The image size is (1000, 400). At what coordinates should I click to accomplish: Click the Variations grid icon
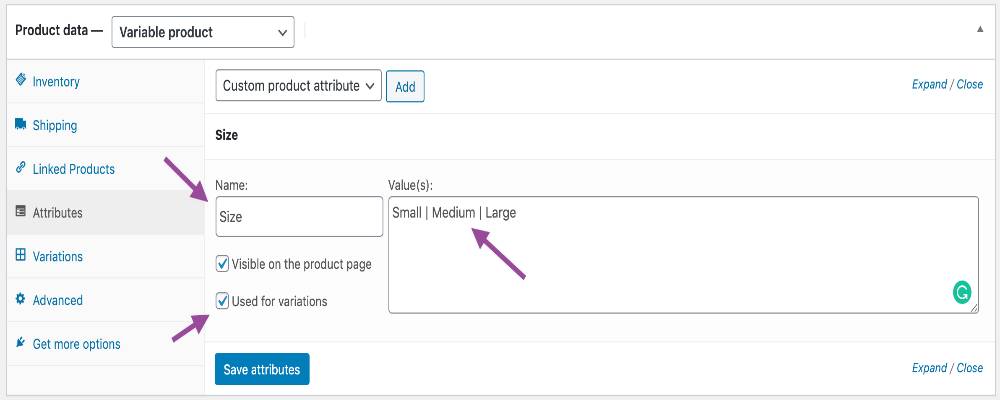tap(21, 256)
